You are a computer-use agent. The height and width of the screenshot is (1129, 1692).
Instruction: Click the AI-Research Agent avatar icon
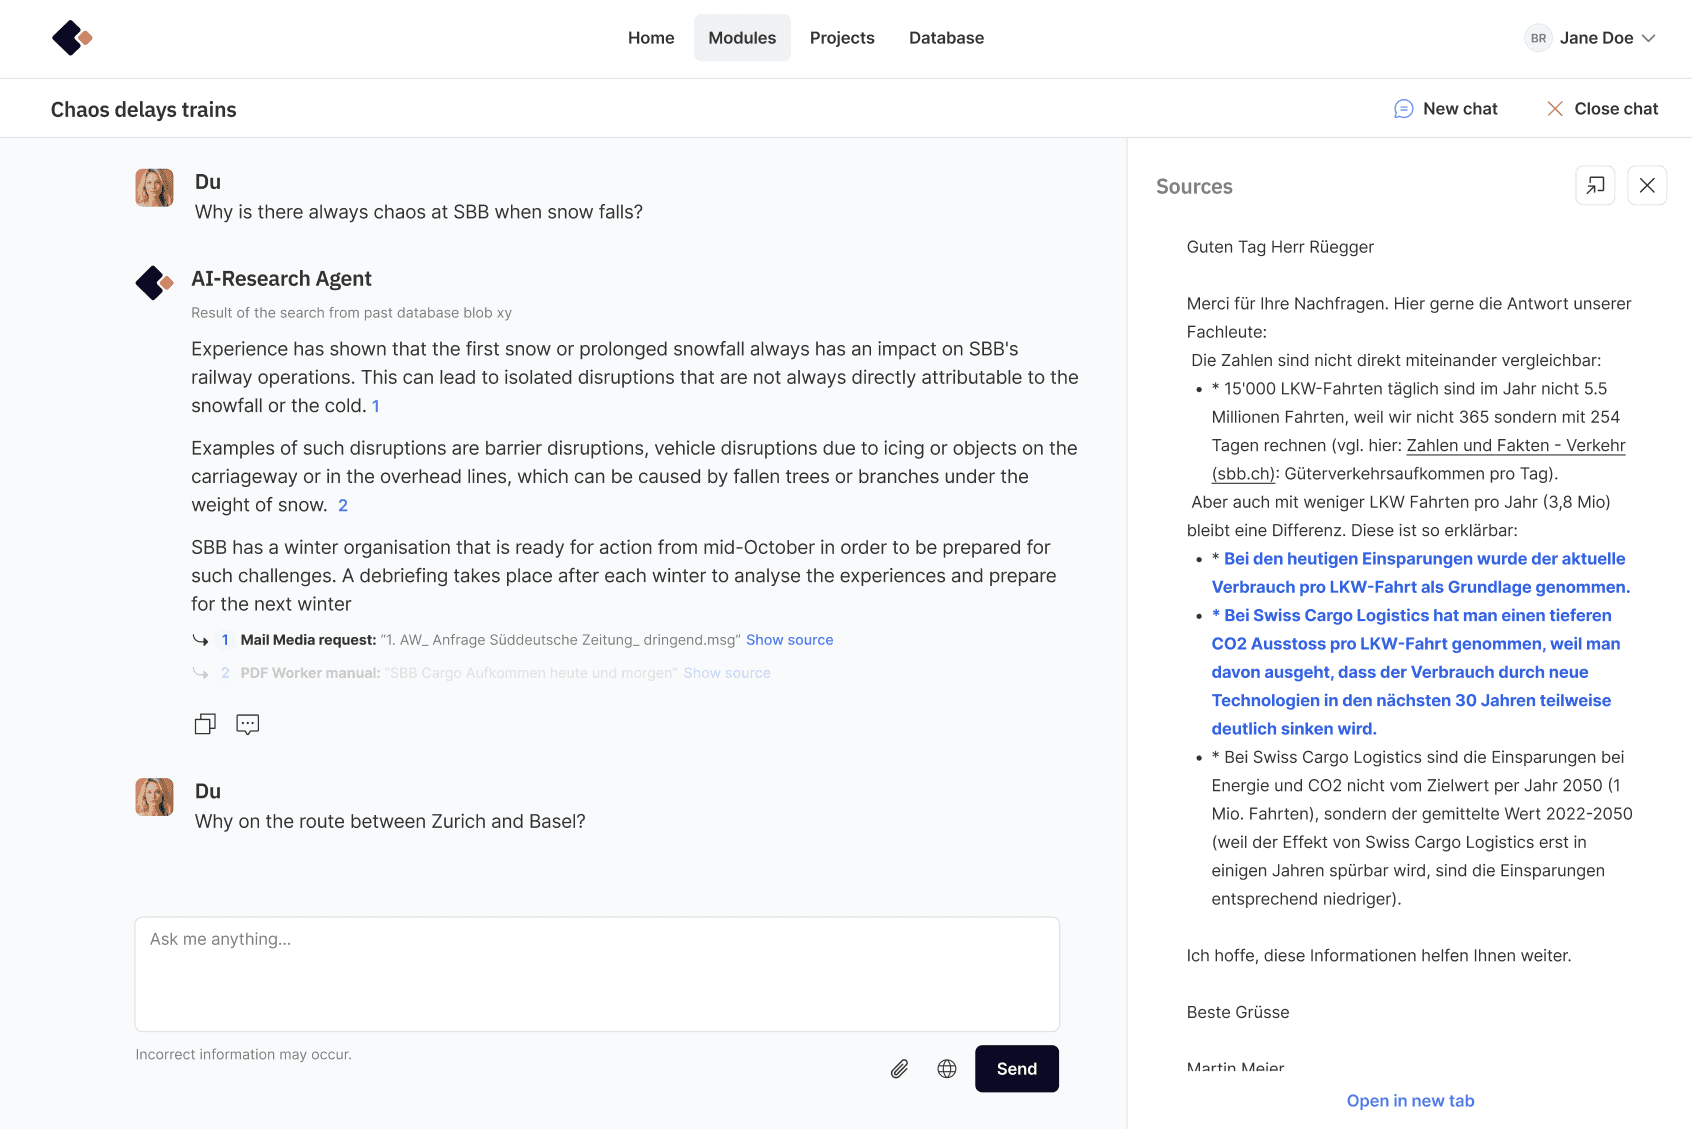tap(155, 283)
